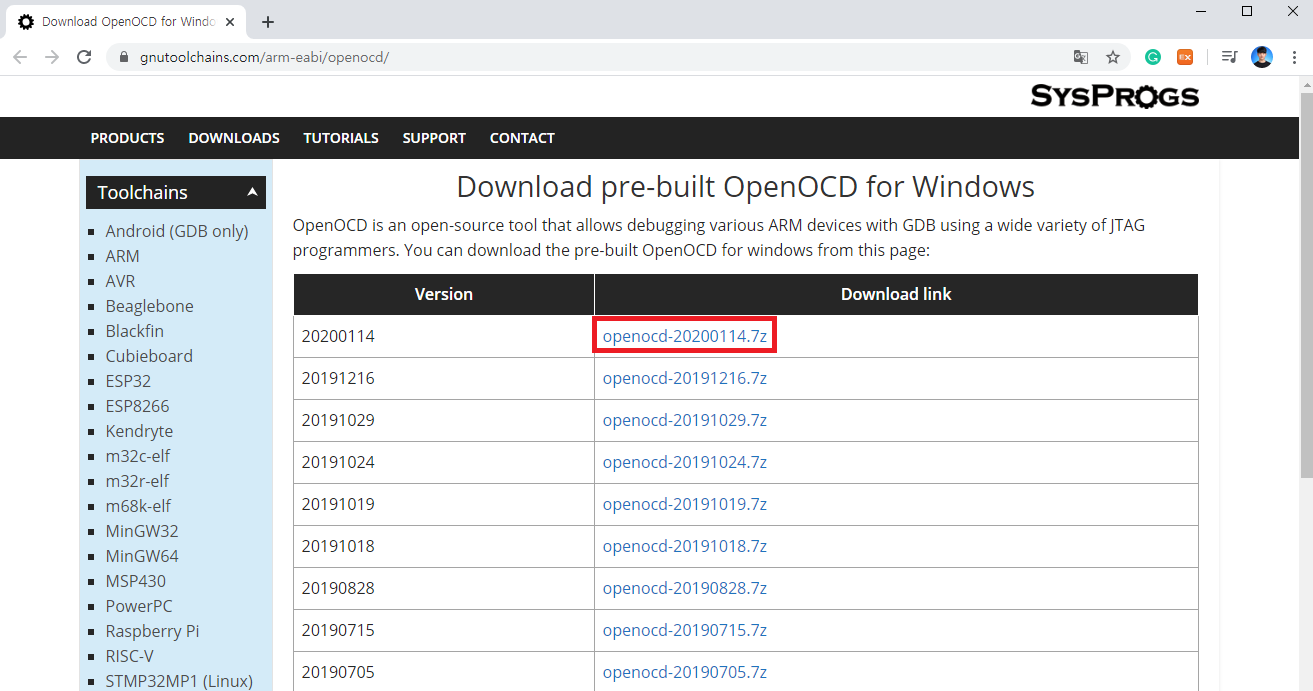Download openocd-20191216.7z

[685, 378]
